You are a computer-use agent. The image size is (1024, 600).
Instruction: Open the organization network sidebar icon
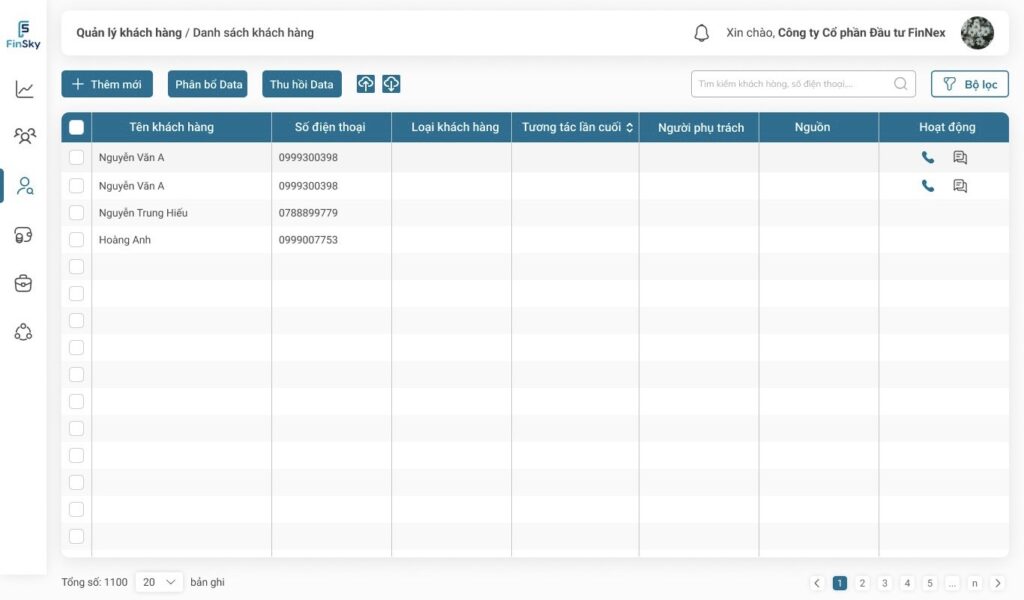point(24,332)
